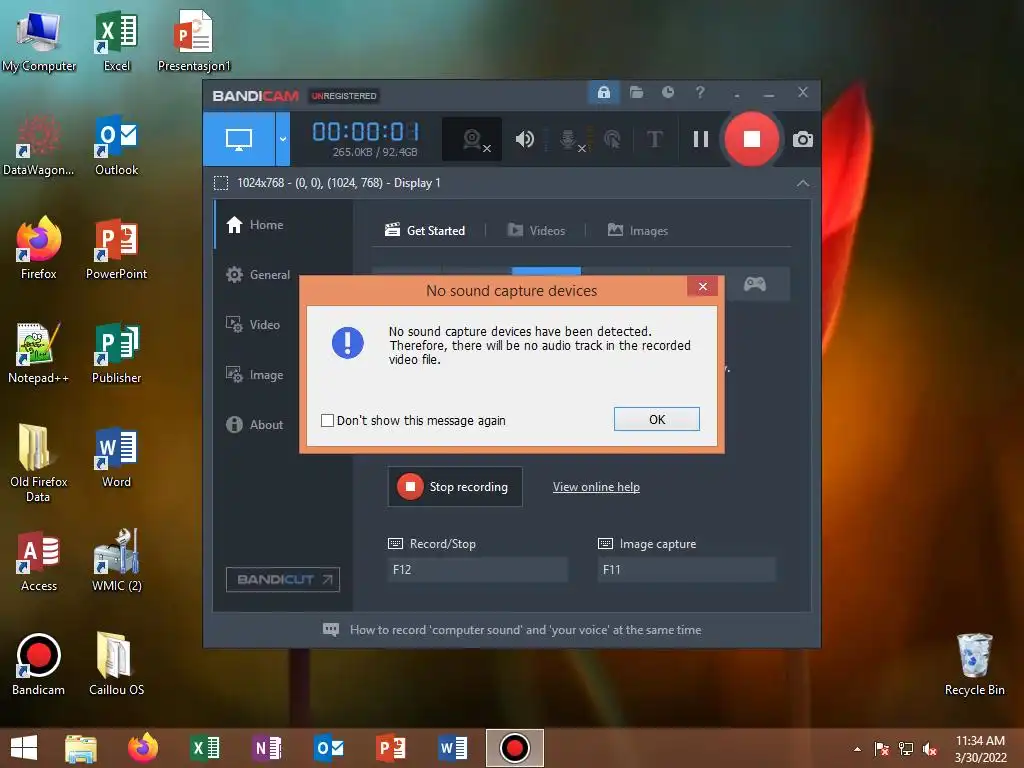Open the Word desktop shortcut
Viewport: 1024px width, 768px height.
click(x=116, y=456)
